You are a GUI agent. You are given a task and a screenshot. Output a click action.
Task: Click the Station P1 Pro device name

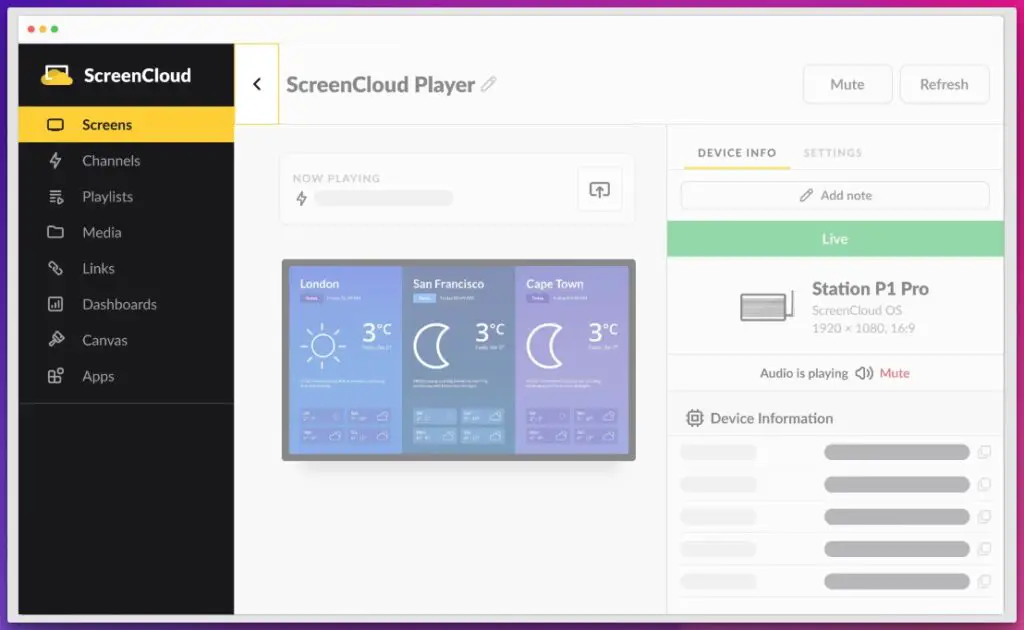(x=870, y=289)
